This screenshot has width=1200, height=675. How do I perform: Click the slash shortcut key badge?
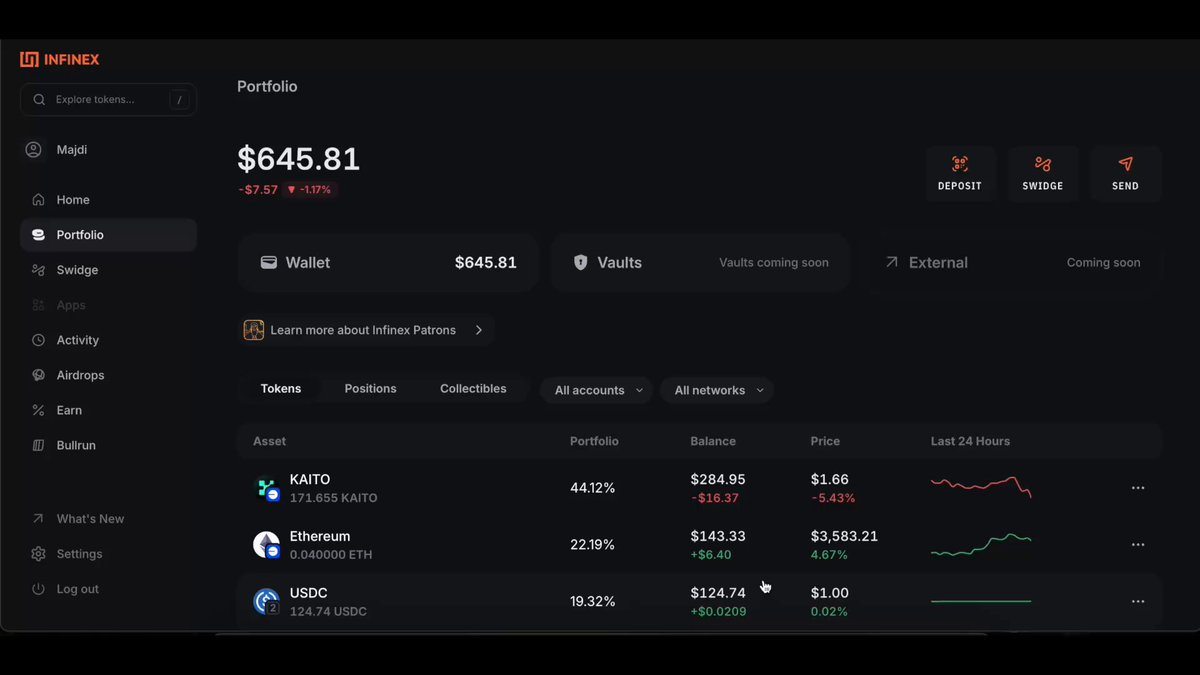179,100
